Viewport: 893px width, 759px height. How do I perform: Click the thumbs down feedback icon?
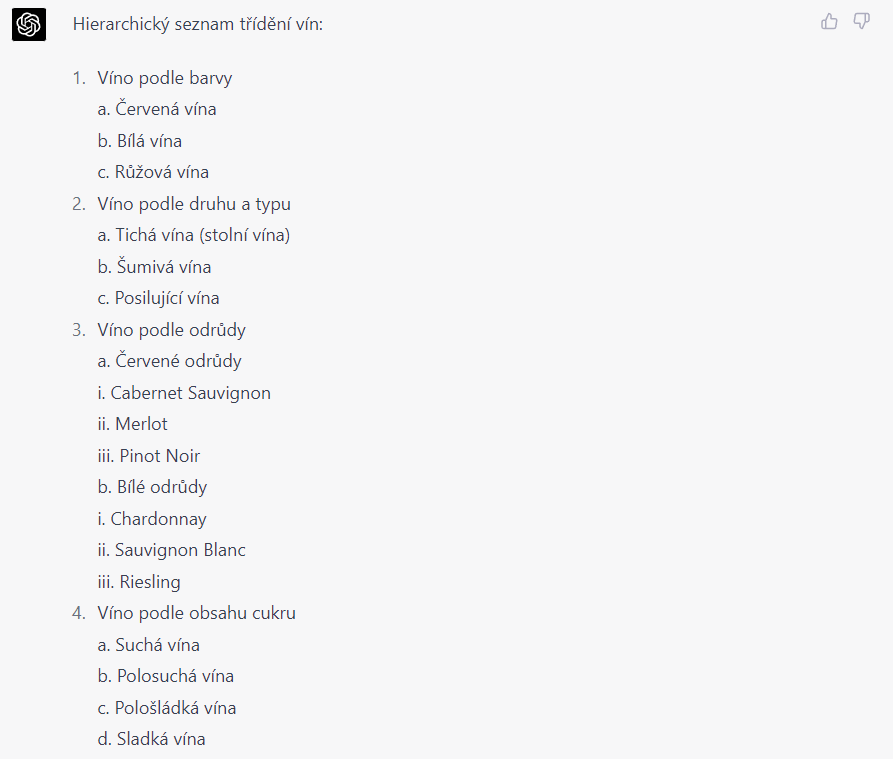tap(861, 21)
